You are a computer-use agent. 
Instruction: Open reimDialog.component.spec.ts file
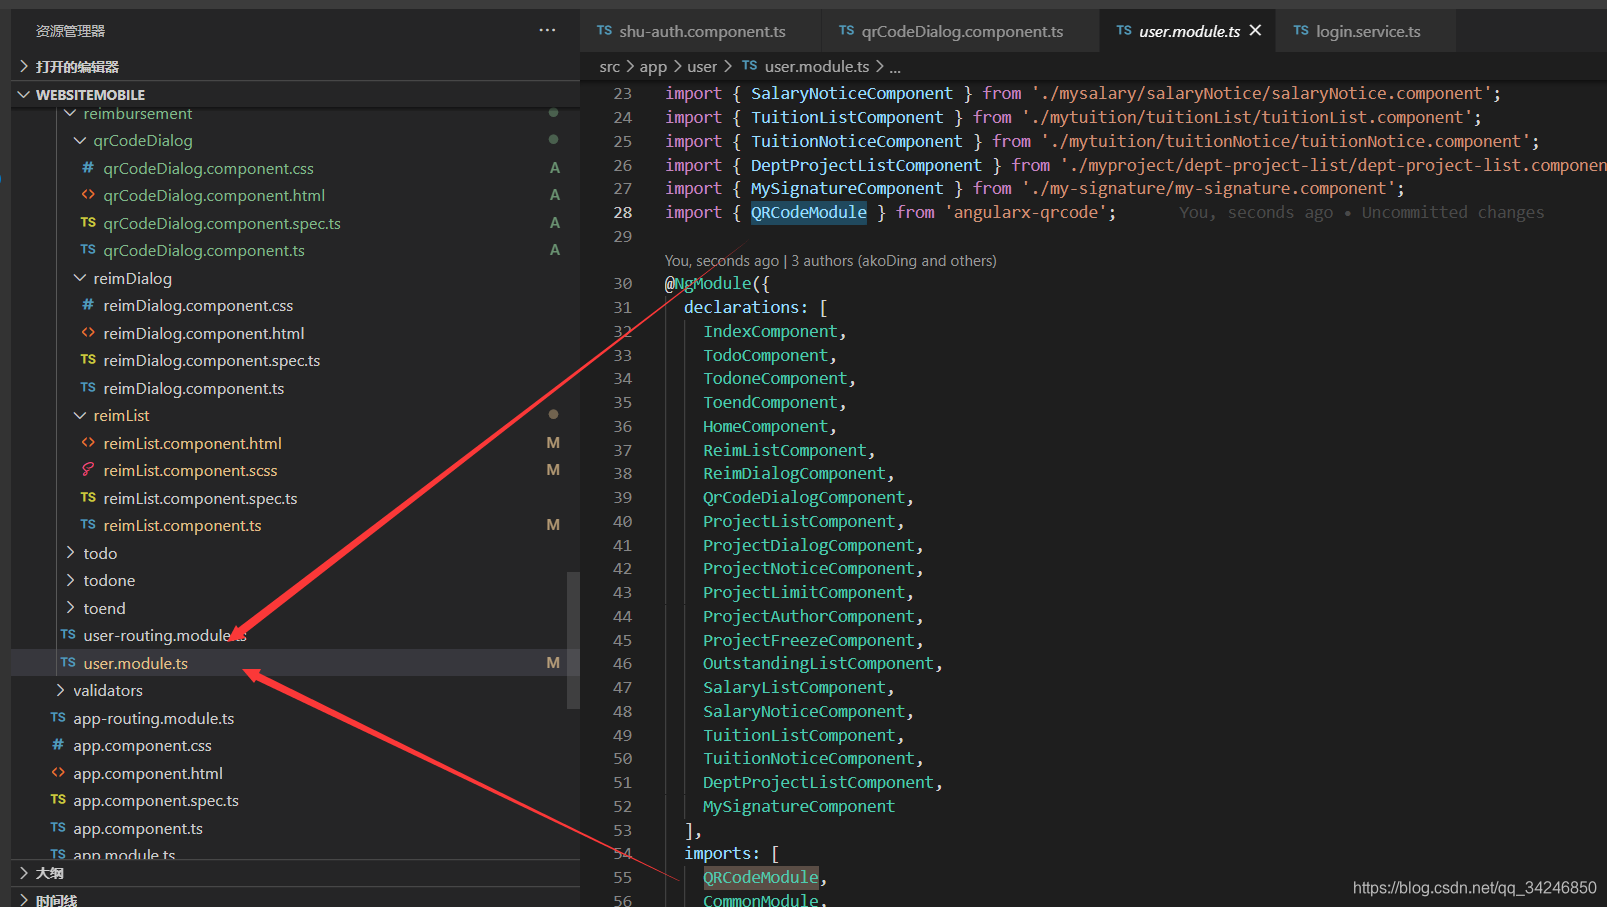[212, 360]
